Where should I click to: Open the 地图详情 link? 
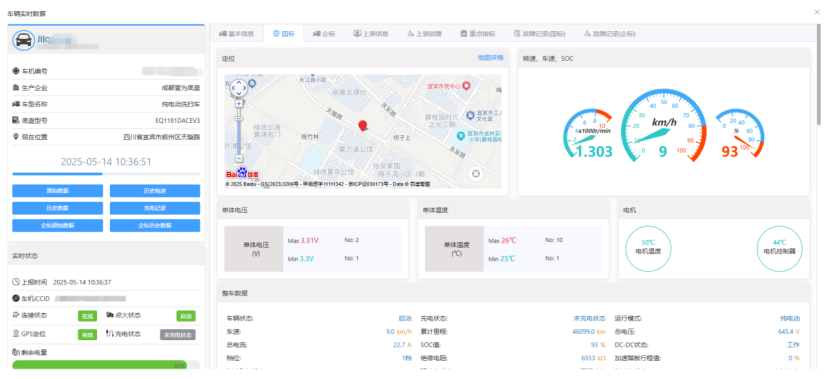[491, 58]
